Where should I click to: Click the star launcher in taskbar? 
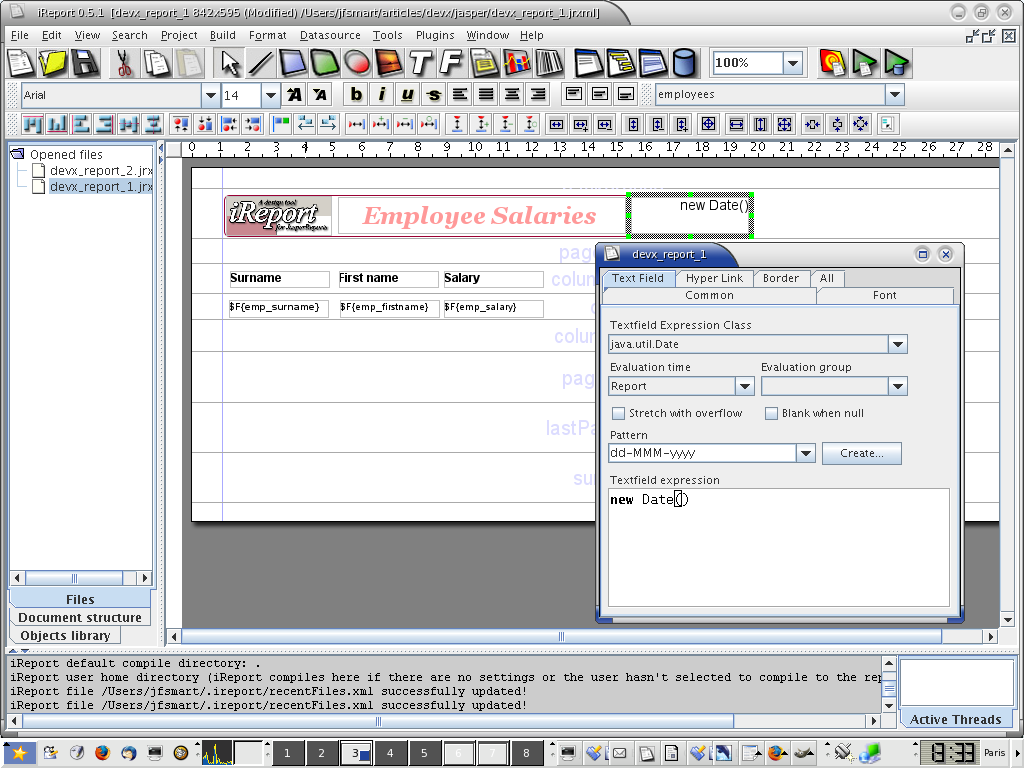tap(19, 753)
